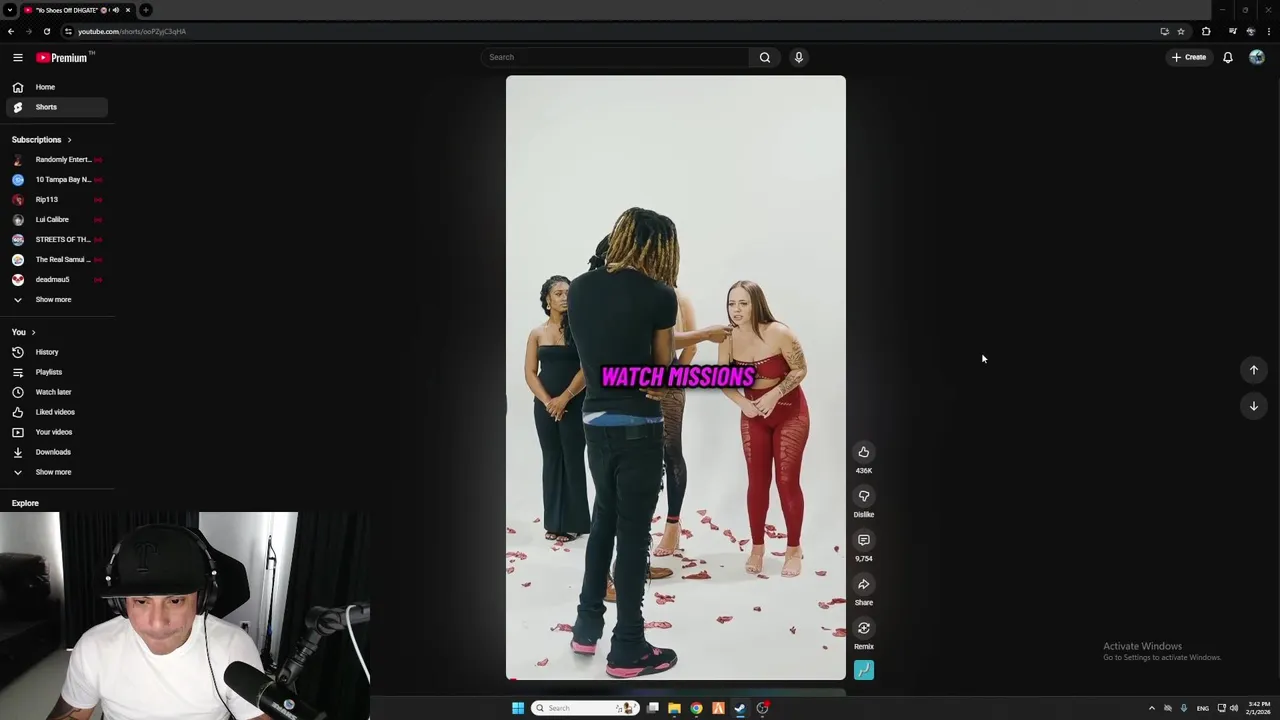Open File Explorer from the taskbar
Screen dimensions: 1280x720
pyautogui.click(x=675, y=708)
